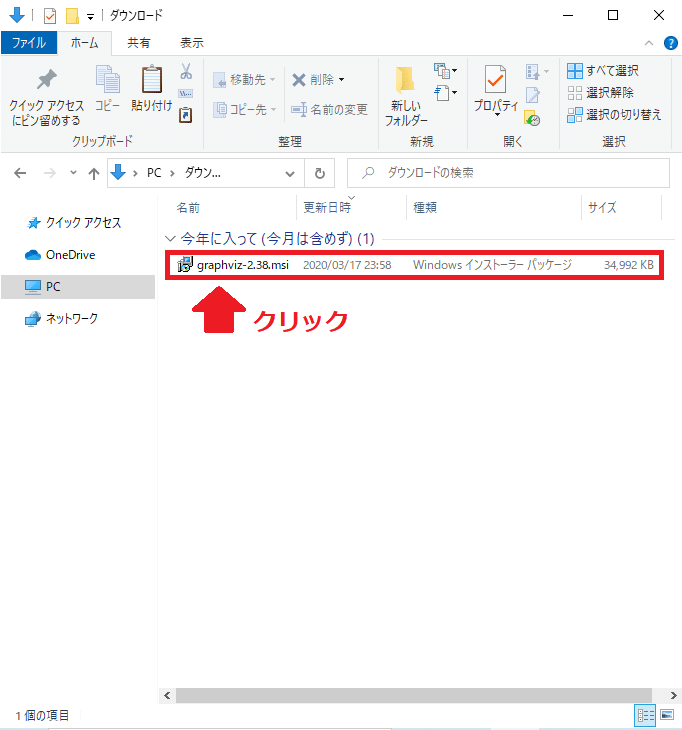Open the Open-with dropdown in Open group
The width and height of the screenshot is (682, 730).
click(537, 72)
